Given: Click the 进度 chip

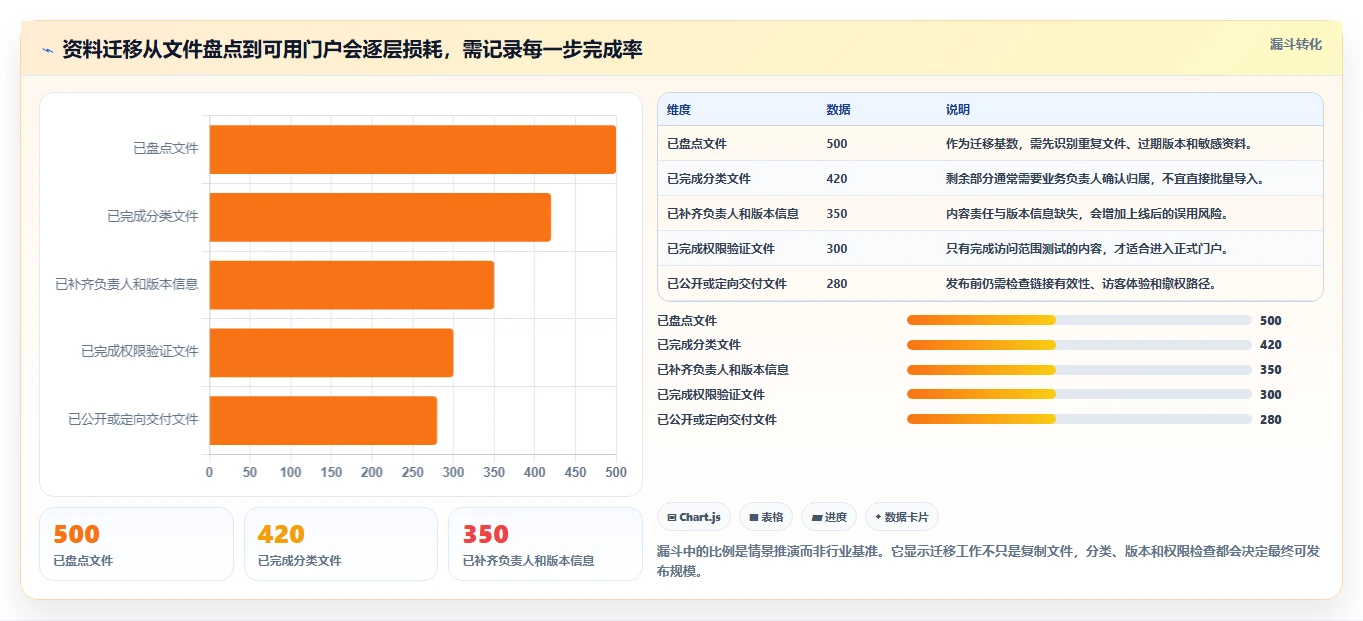Looking at the screenshot, I should [829, 517].
